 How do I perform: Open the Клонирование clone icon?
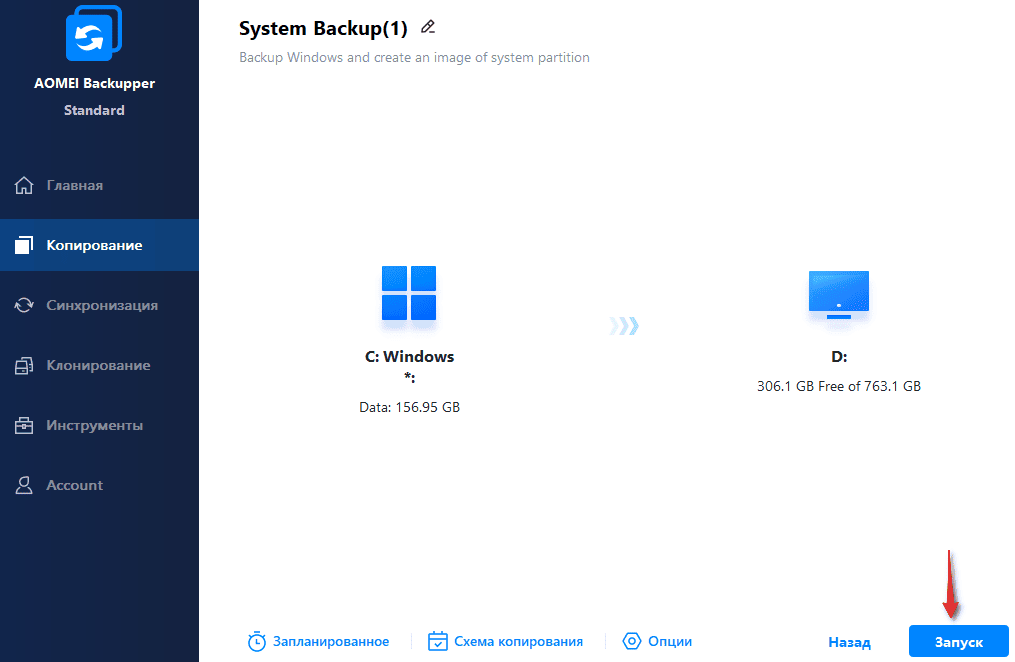(24, 366)
